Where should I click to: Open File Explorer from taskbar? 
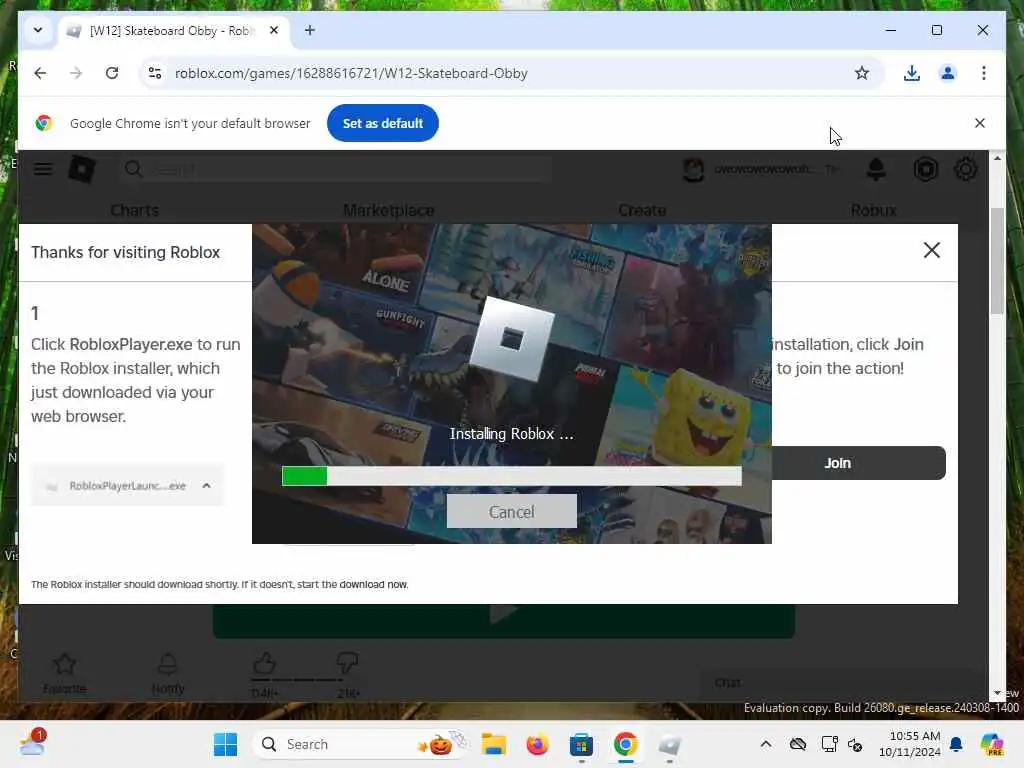tap(494, 744)
